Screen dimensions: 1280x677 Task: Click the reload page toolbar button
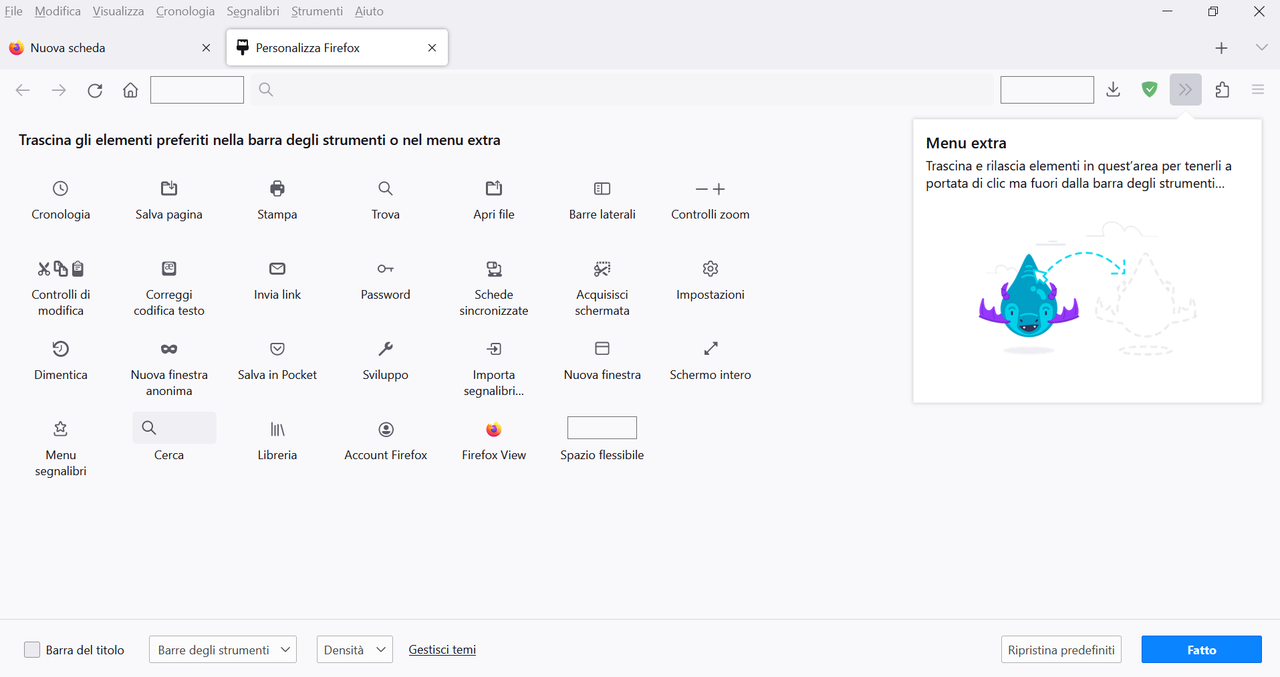[95, 90]
